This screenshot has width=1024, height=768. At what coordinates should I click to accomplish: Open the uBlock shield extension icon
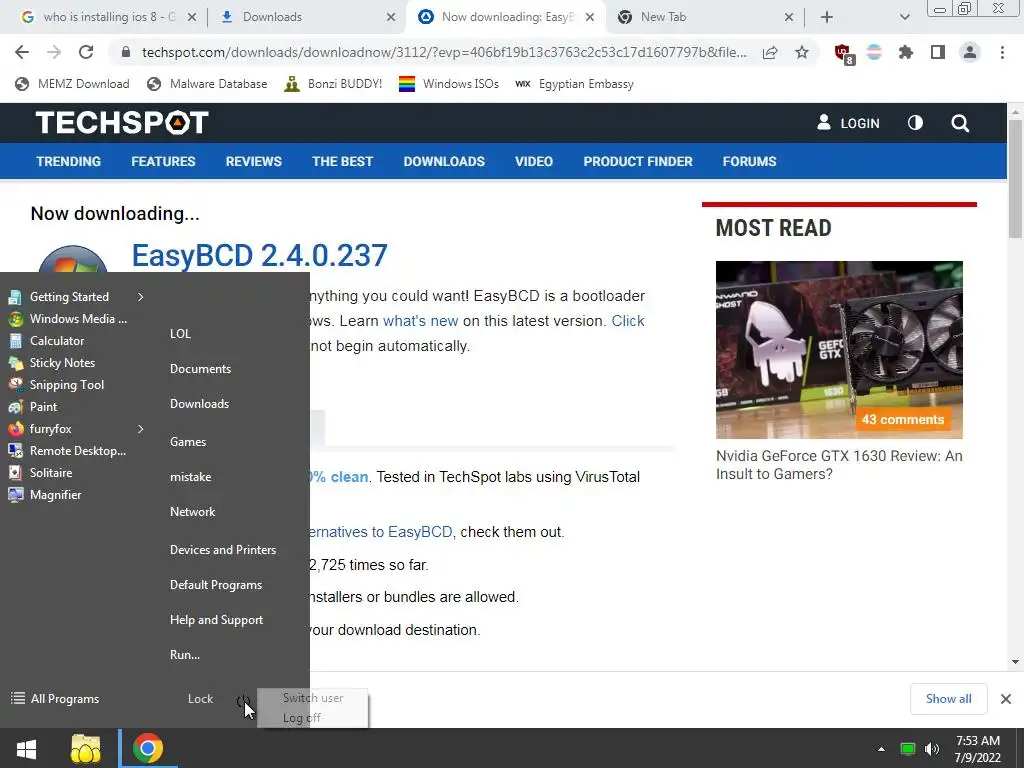click(844, 54)
